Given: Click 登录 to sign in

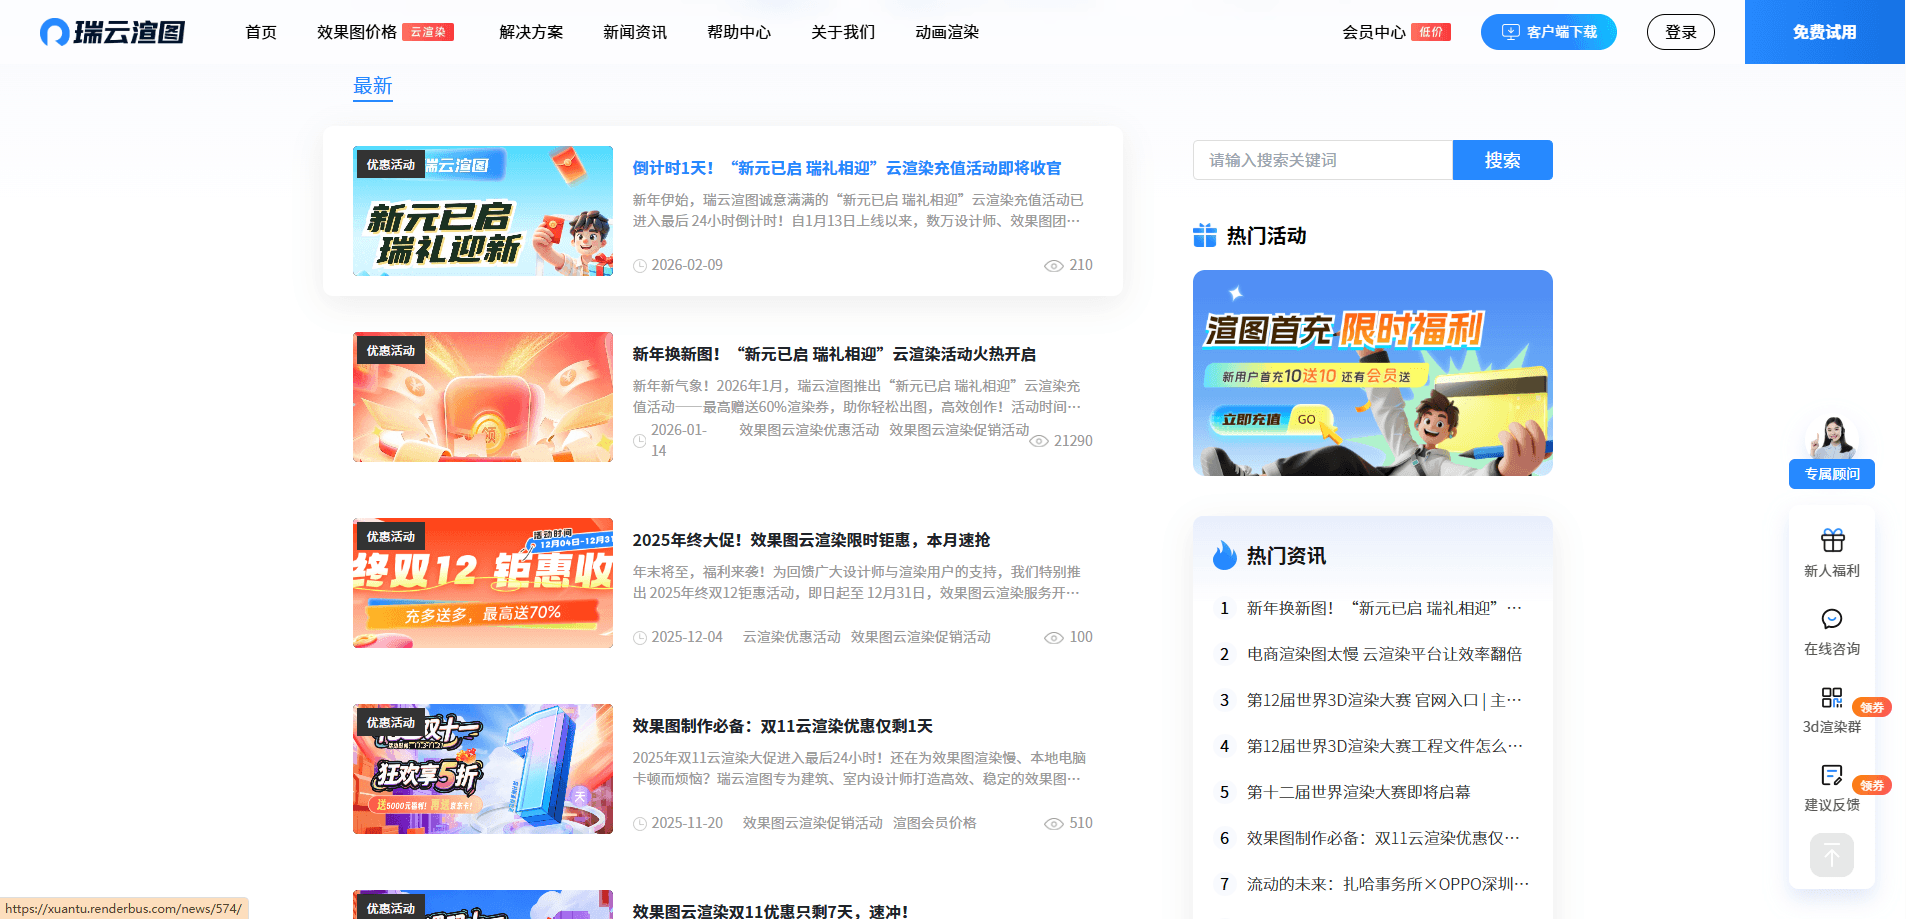Looking at the screenshot, I should [1680, 31].
